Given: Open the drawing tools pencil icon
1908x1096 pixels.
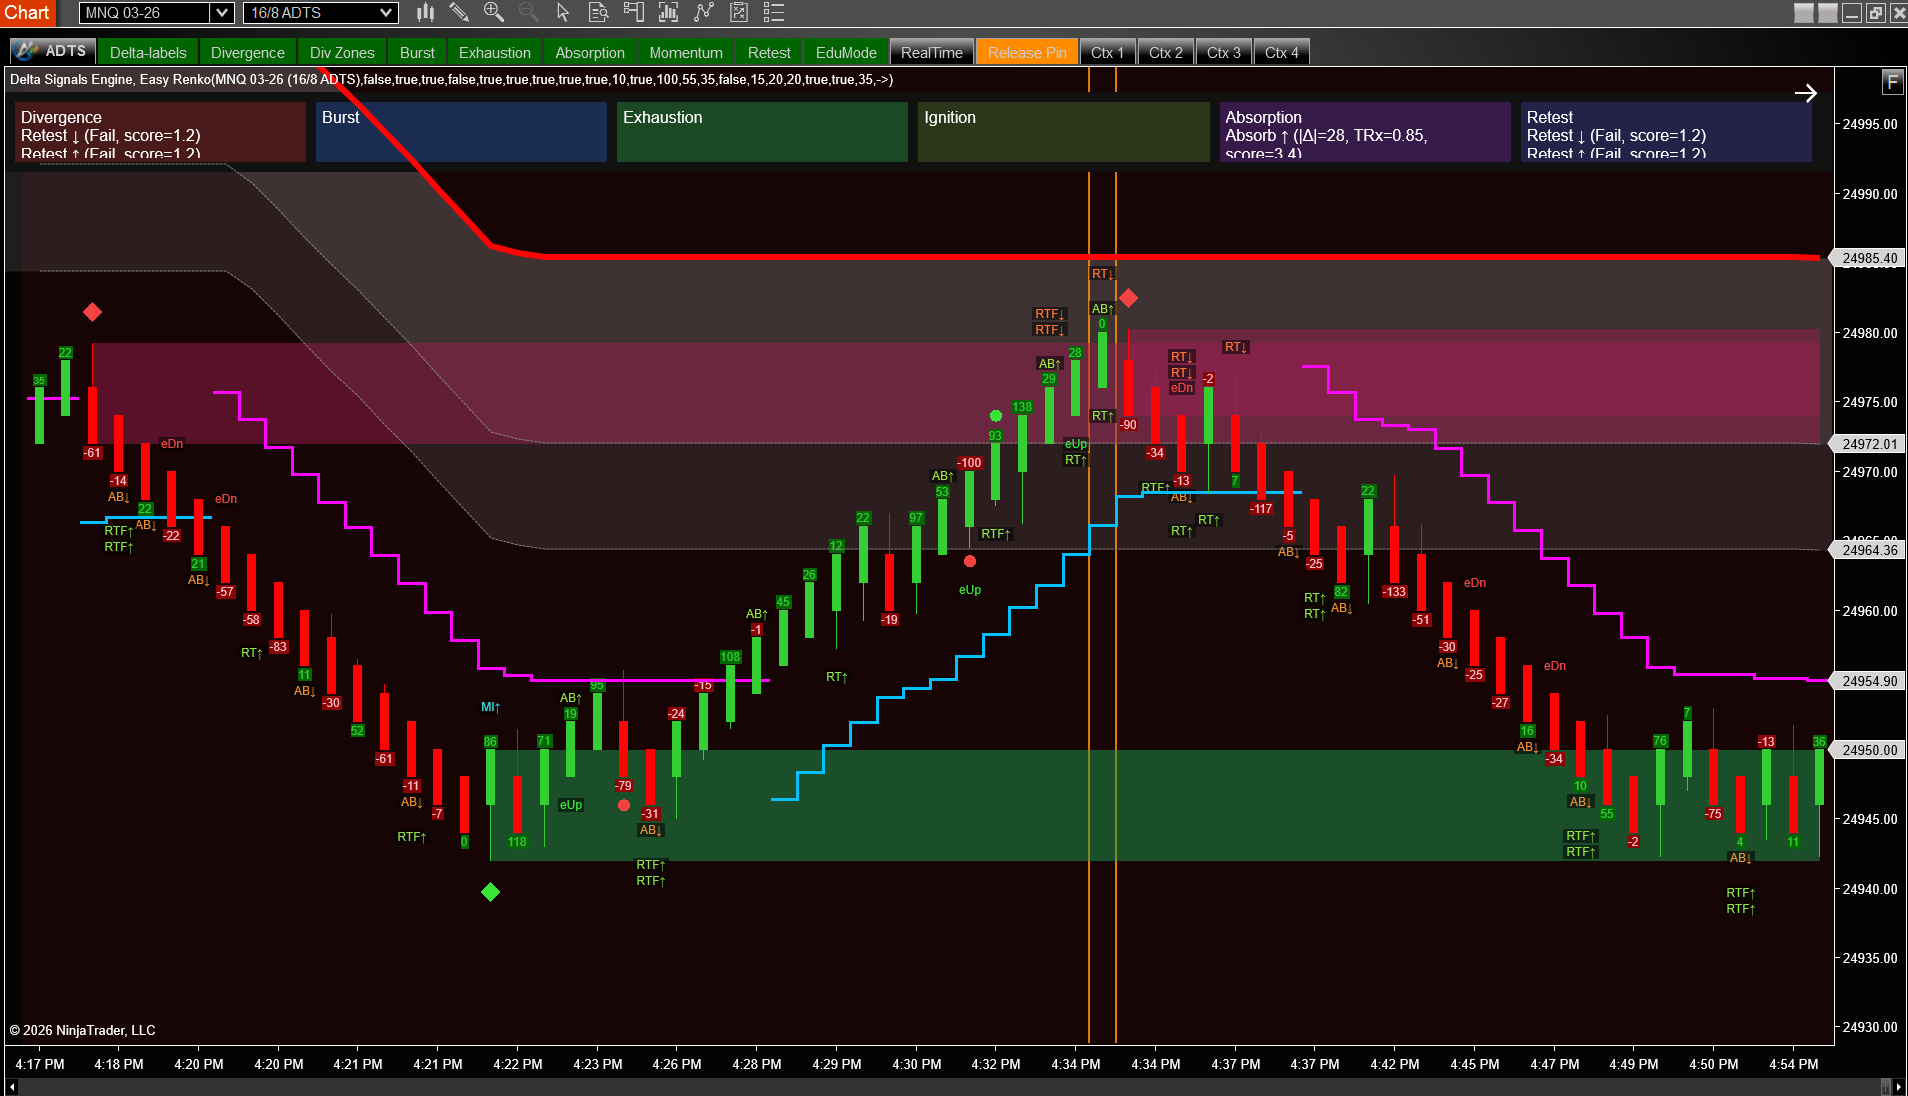Looking at the screenshot, I should point(460,13).
